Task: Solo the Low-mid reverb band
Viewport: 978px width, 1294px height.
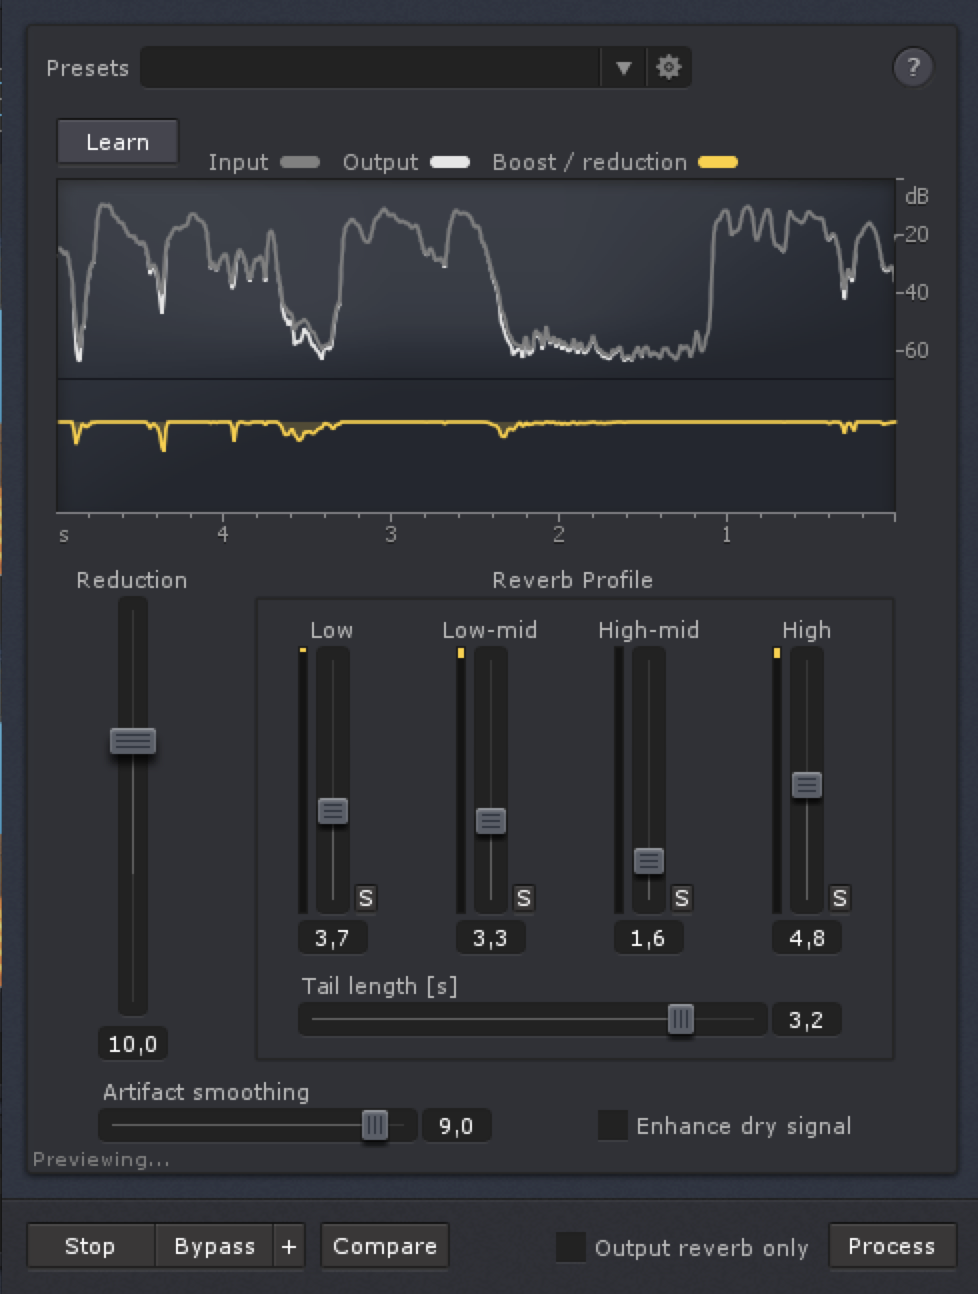Action: tap(522, 899)
